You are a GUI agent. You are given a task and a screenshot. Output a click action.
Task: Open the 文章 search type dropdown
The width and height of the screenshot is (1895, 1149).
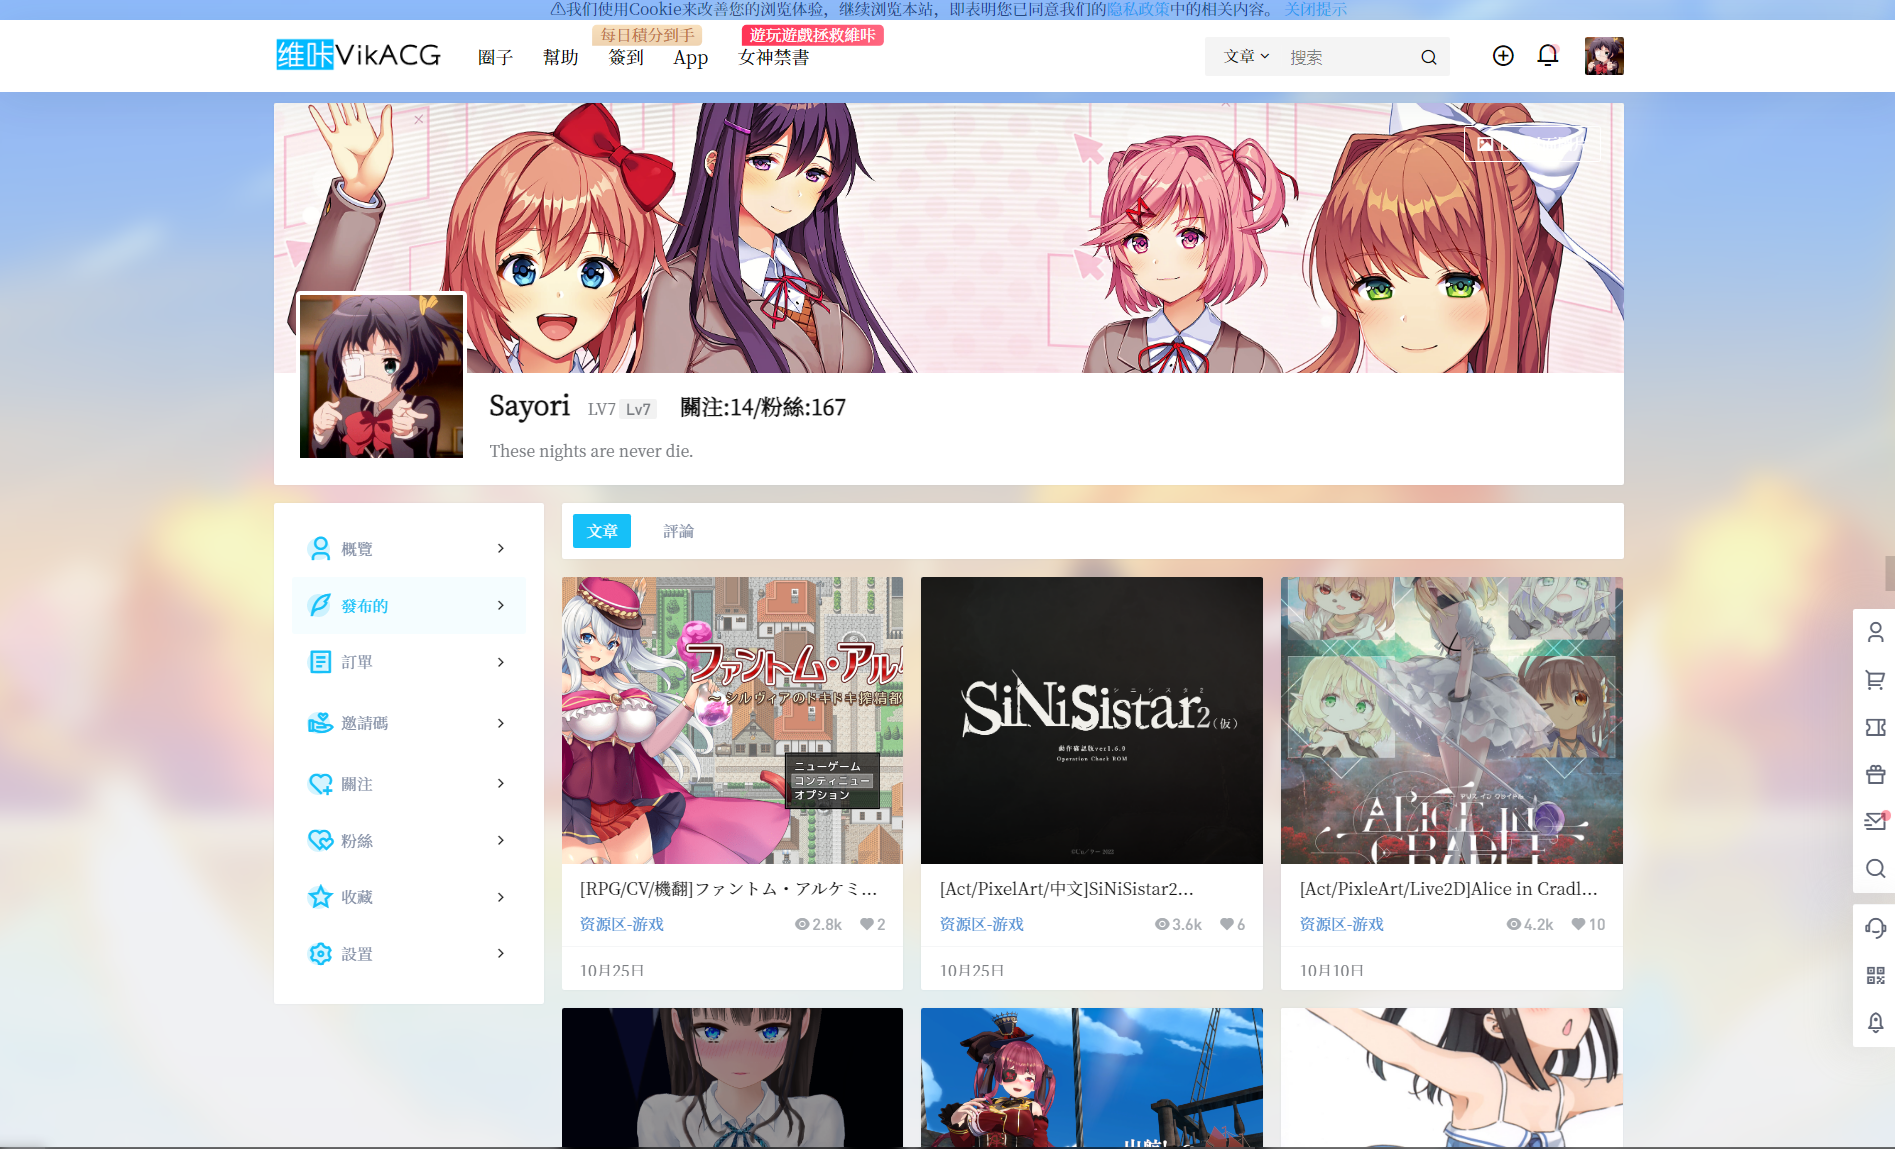point(1246,57)
